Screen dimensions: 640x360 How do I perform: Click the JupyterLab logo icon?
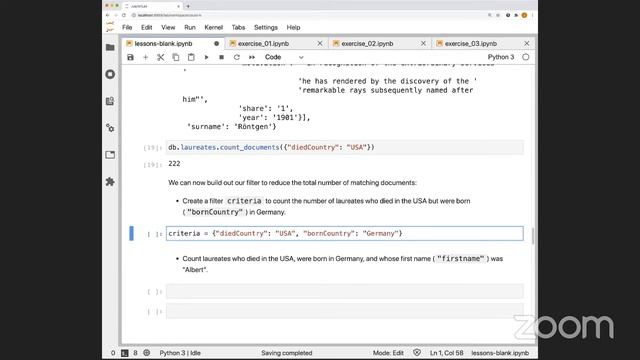click(x=110, y=27)
